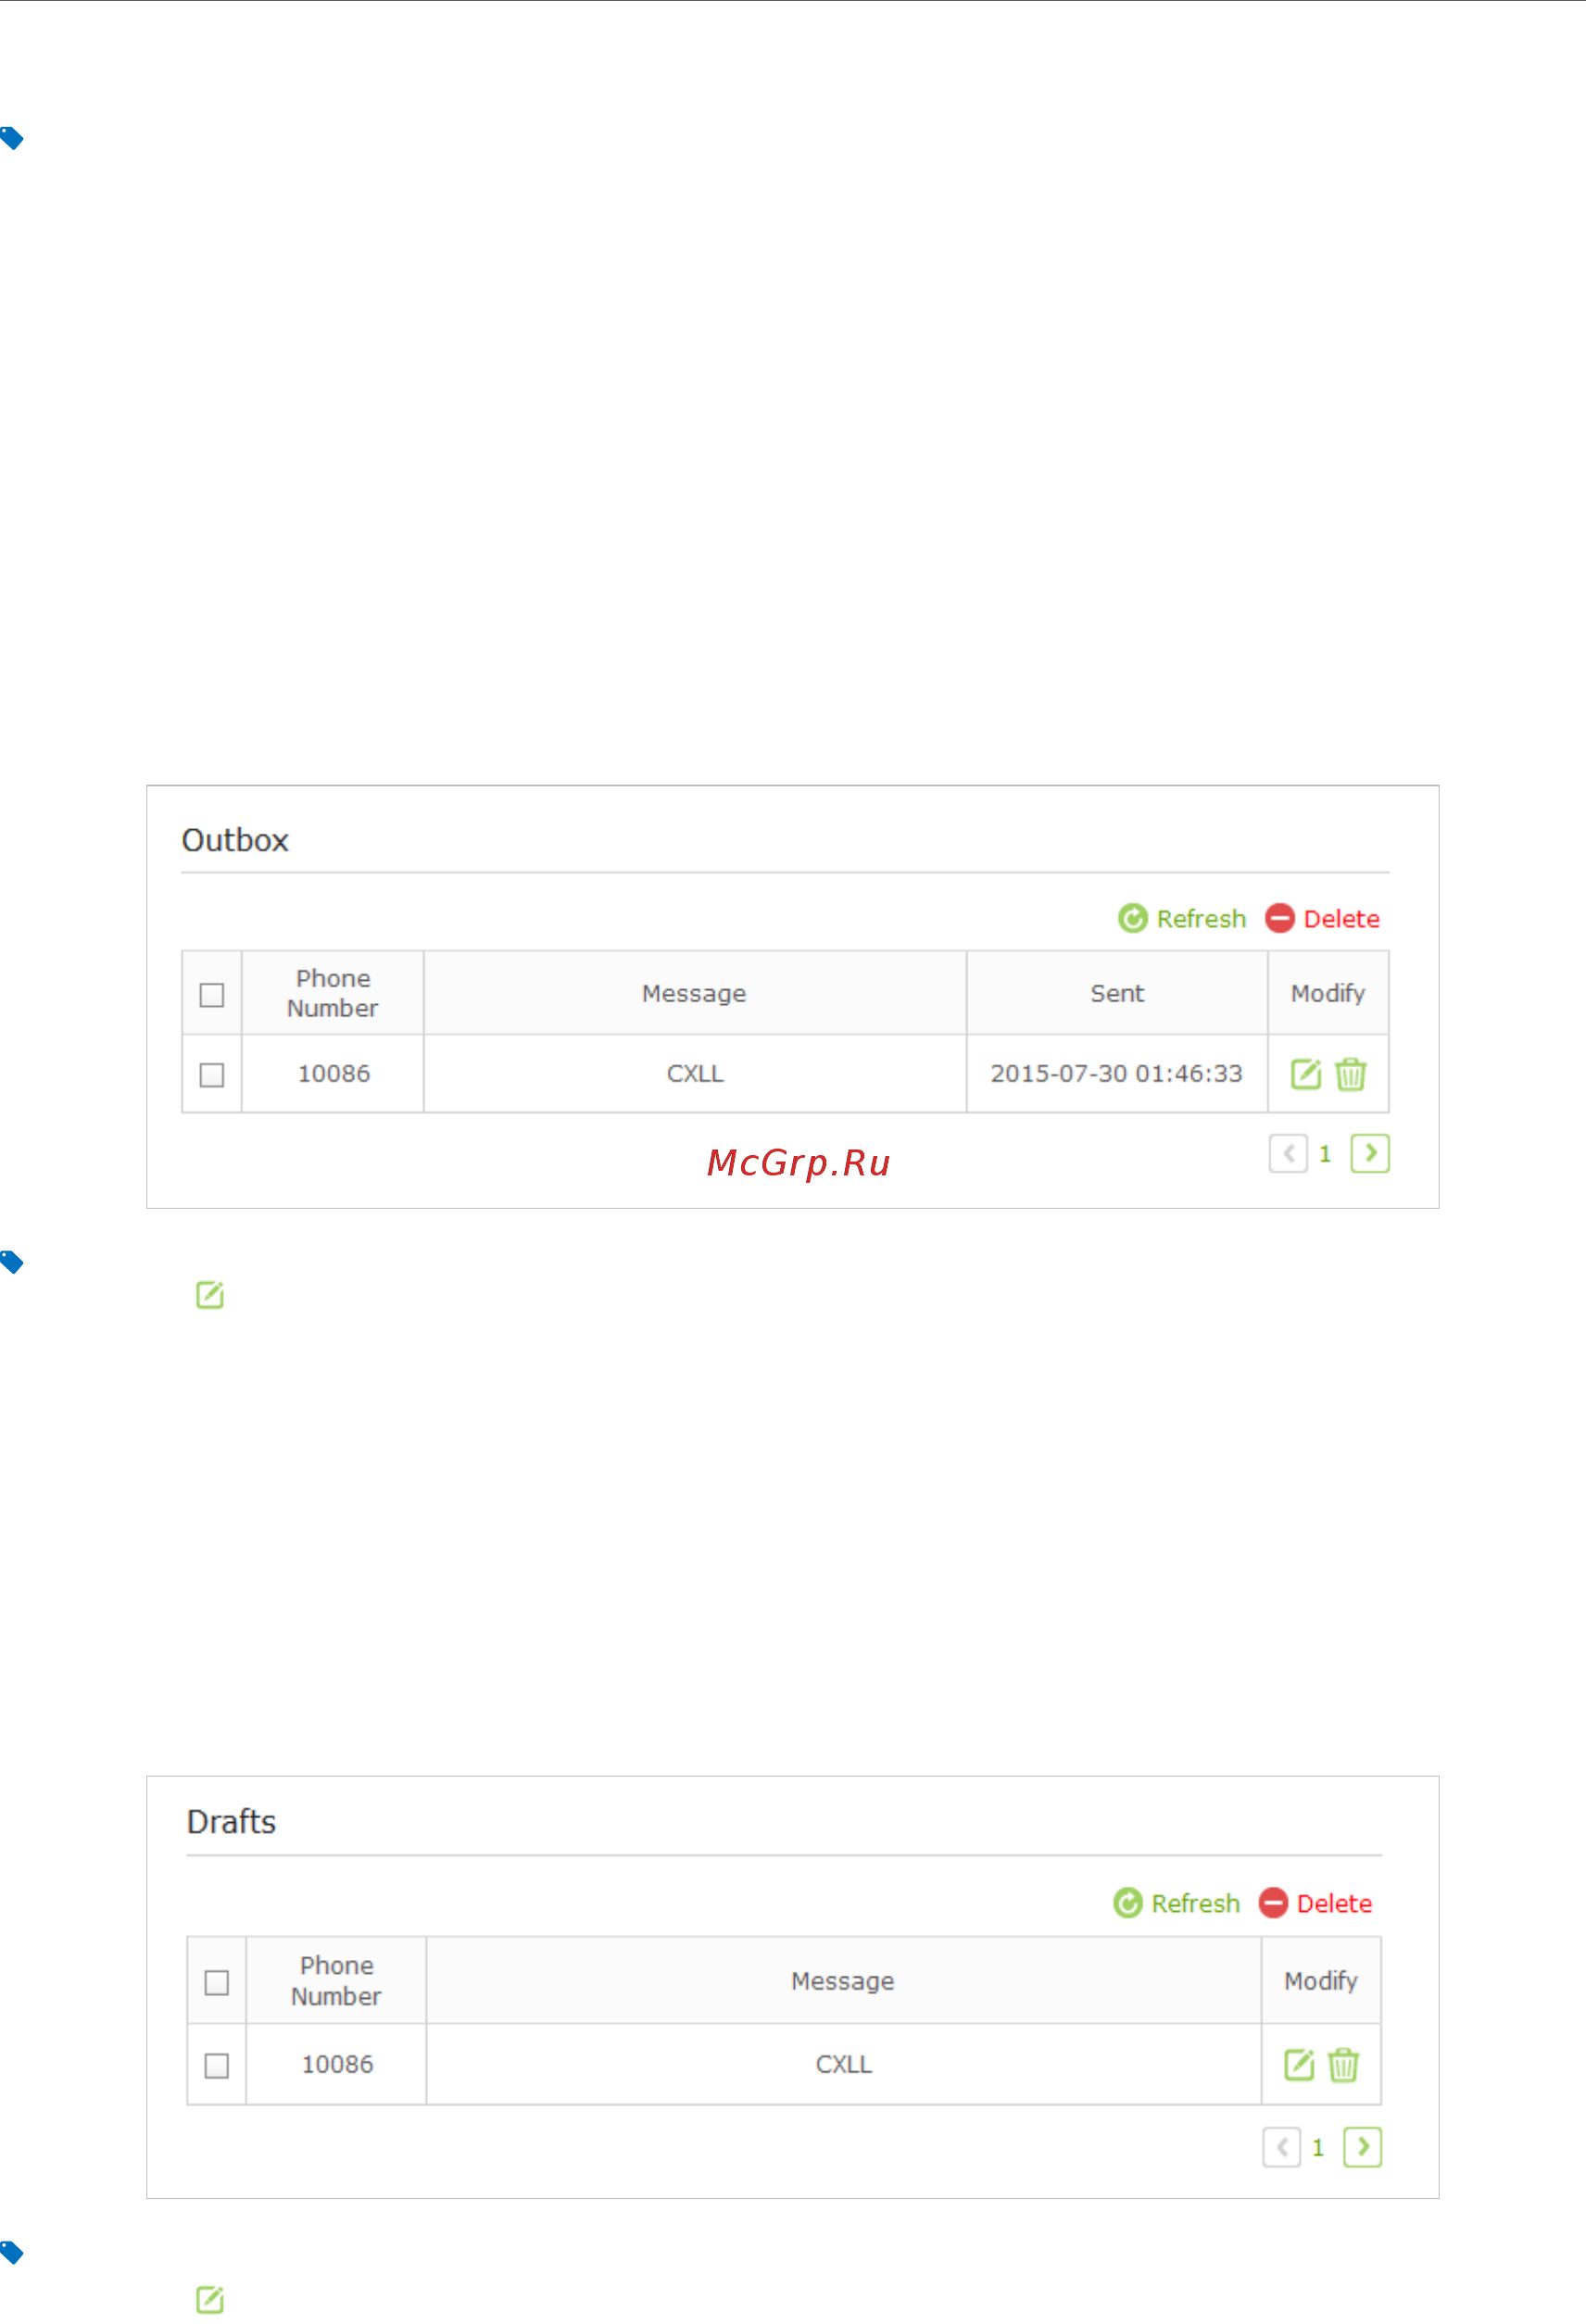The image size is (1586, 2324).
Task: Tick the 10086 row checkbox in Outbox
Action: [x=212, y=1075]
